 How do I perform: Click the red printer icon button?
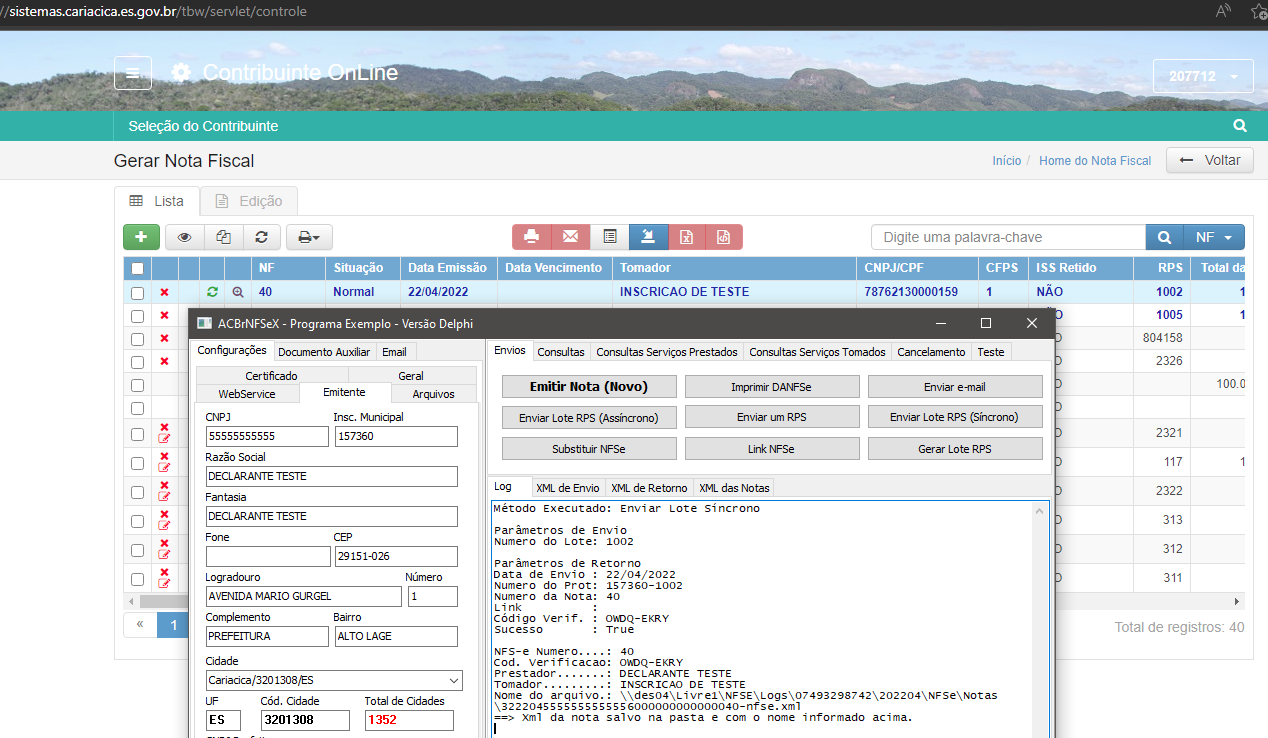tap(532, 237)
